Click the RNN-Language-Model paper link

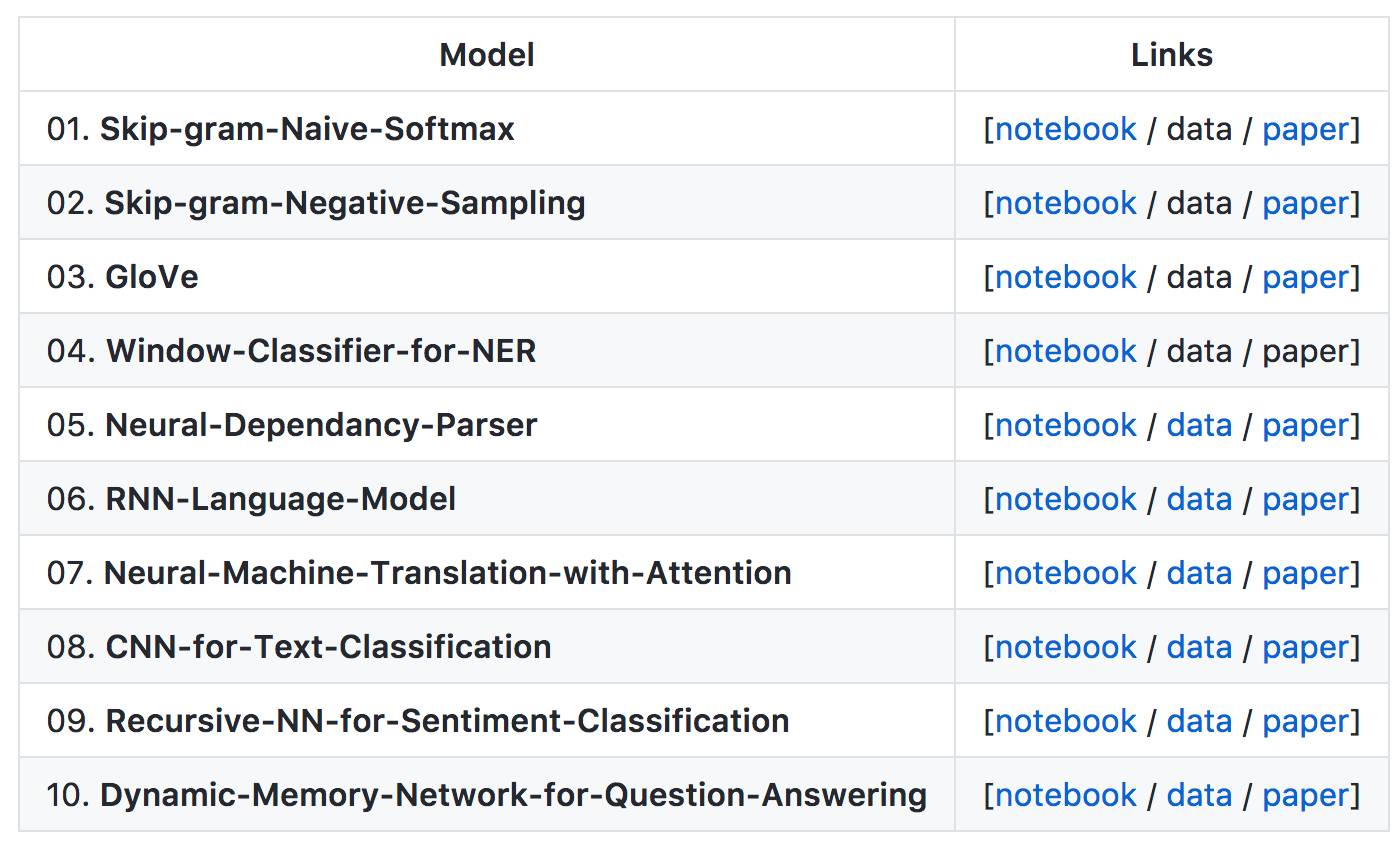[x=1305, y=499]
